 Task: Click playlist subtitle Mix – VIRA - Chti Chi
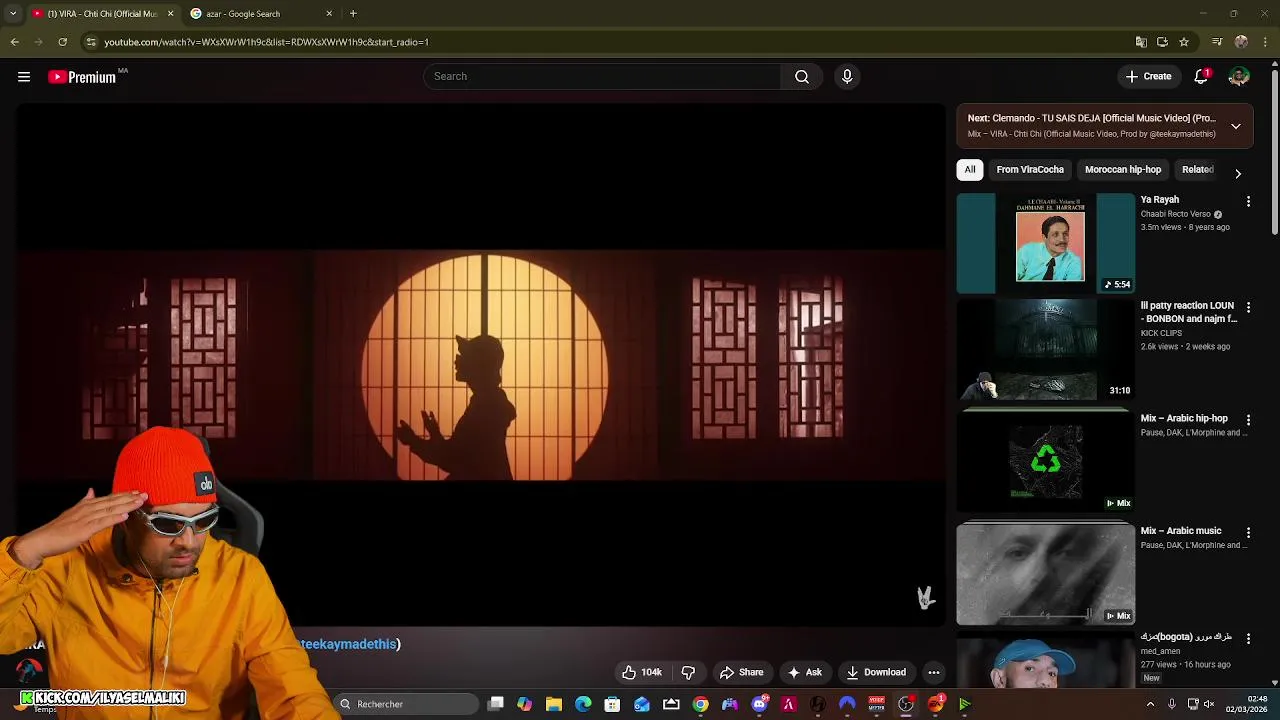pos(1092,134)
